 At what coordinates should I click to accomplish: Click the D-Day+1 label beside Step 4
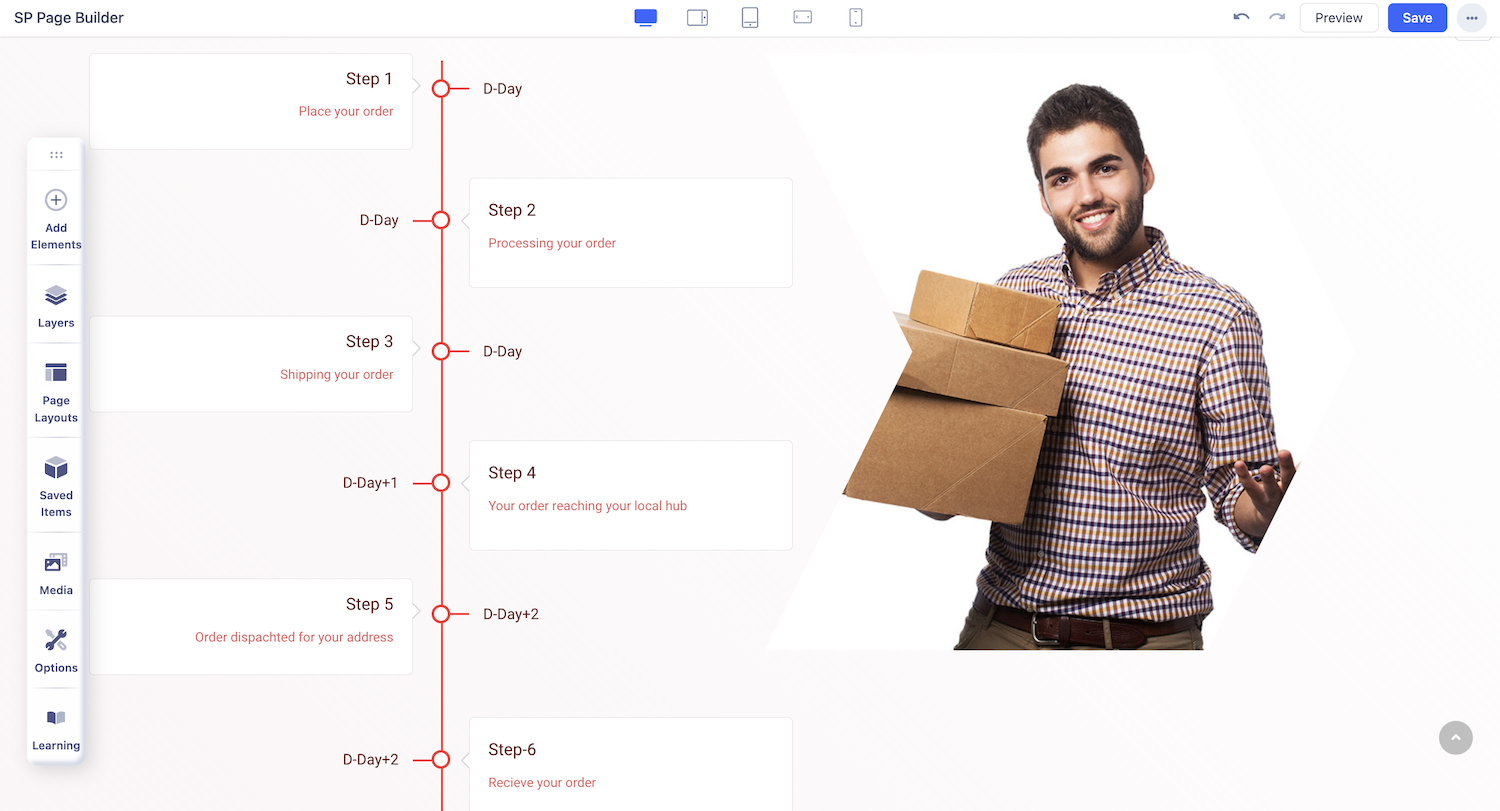370,483
